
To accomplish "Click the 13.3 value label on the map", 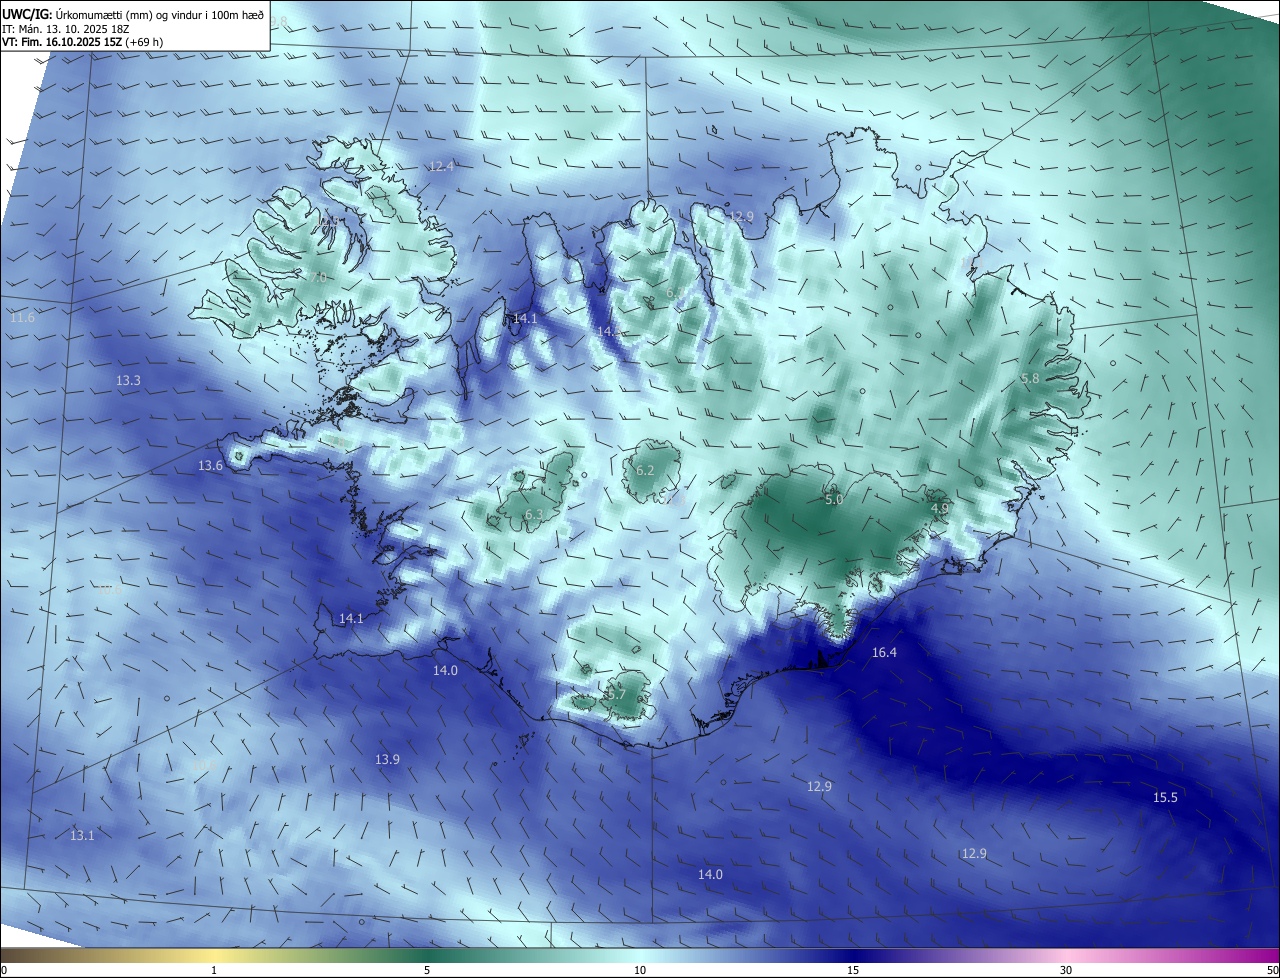I will click(x=128, y=380).
